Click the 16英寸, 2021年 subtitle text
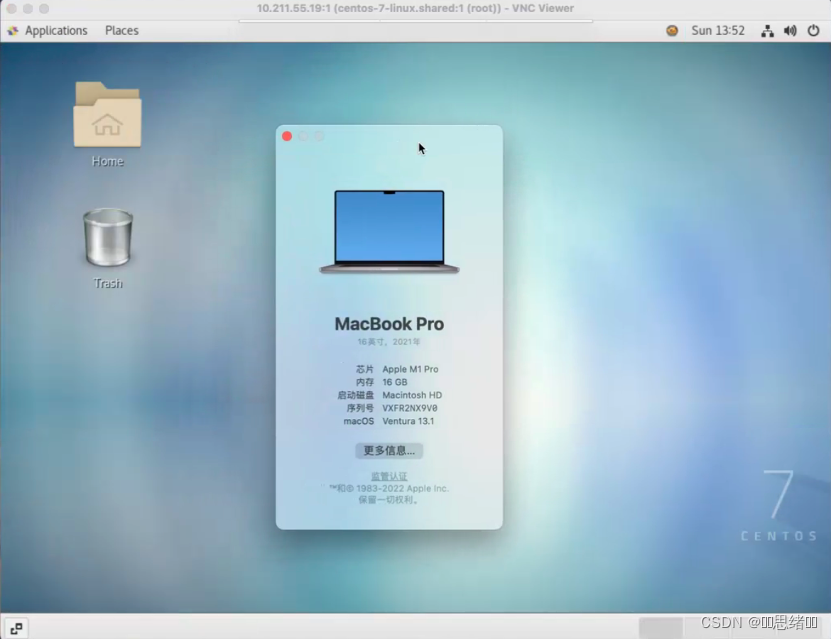The image size is (832, 640). tap(389, 342)
